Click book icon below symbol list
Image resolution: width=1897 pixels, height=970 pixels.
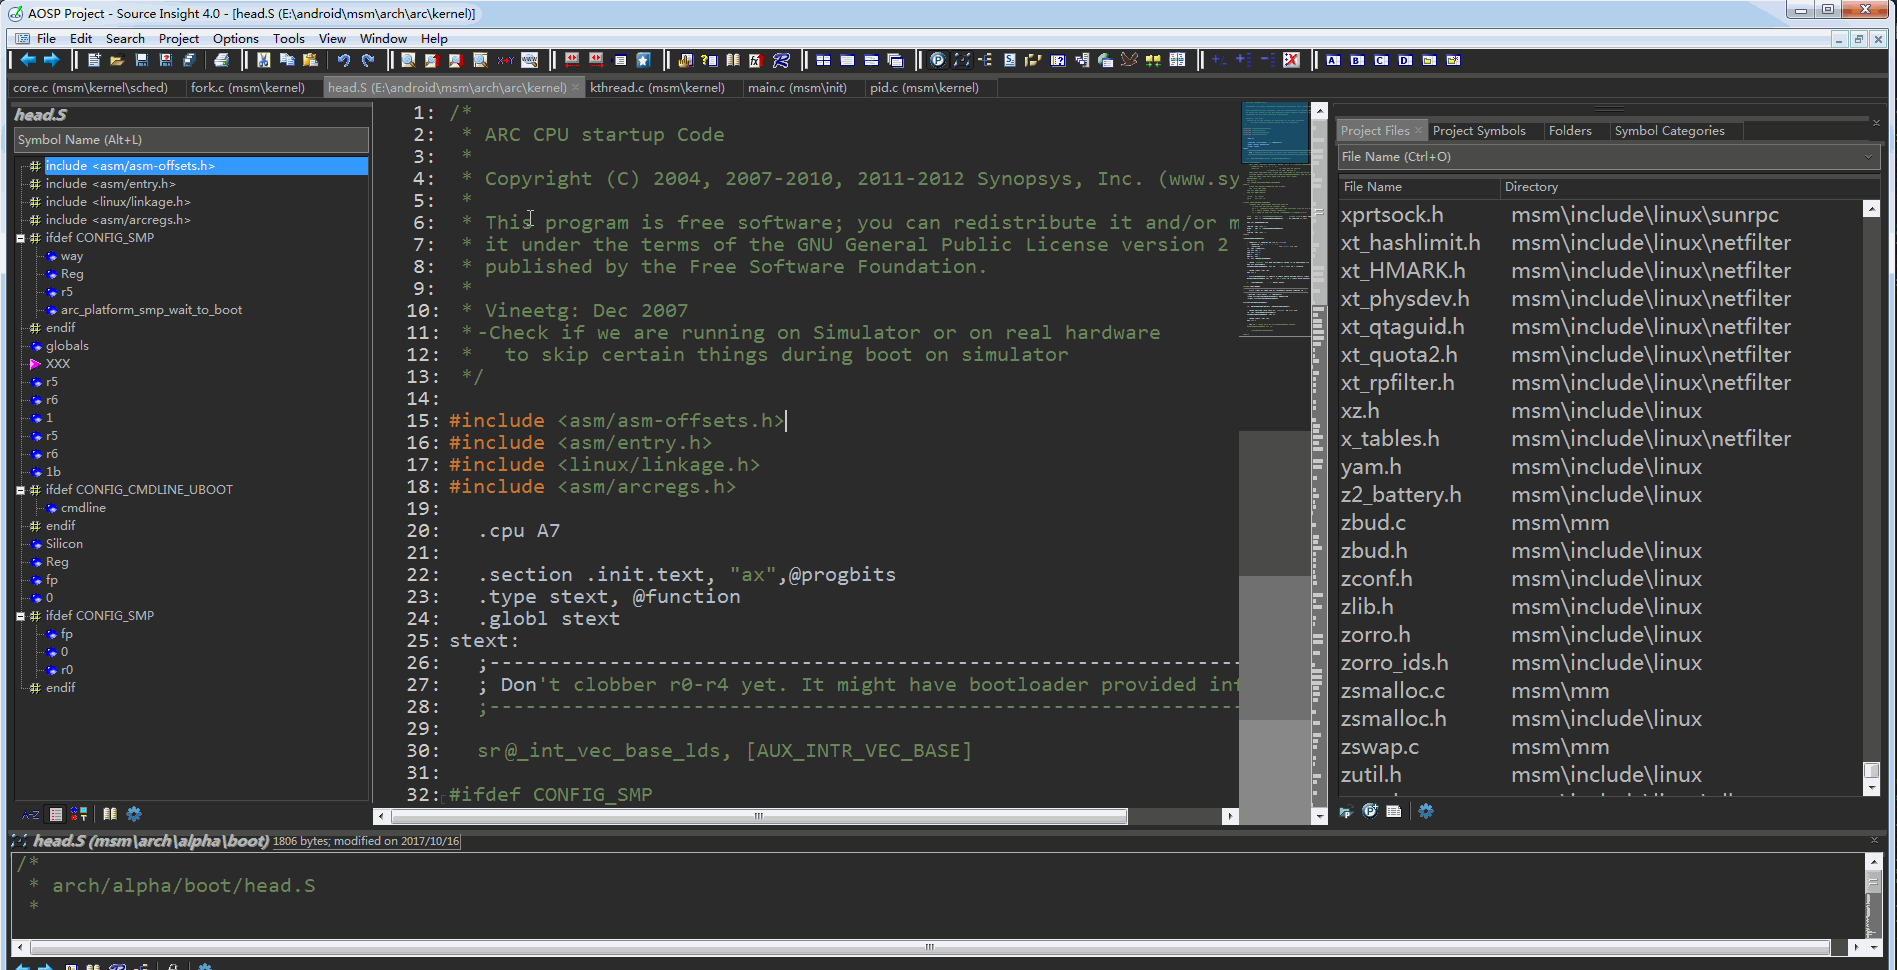[x=110, y=814]
